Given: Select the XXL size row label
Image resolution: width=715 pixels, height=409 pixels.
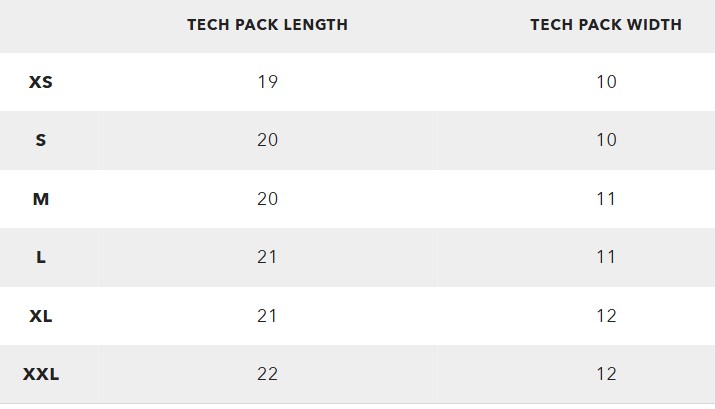Looking at the screenshot, I should click(41, 374).
